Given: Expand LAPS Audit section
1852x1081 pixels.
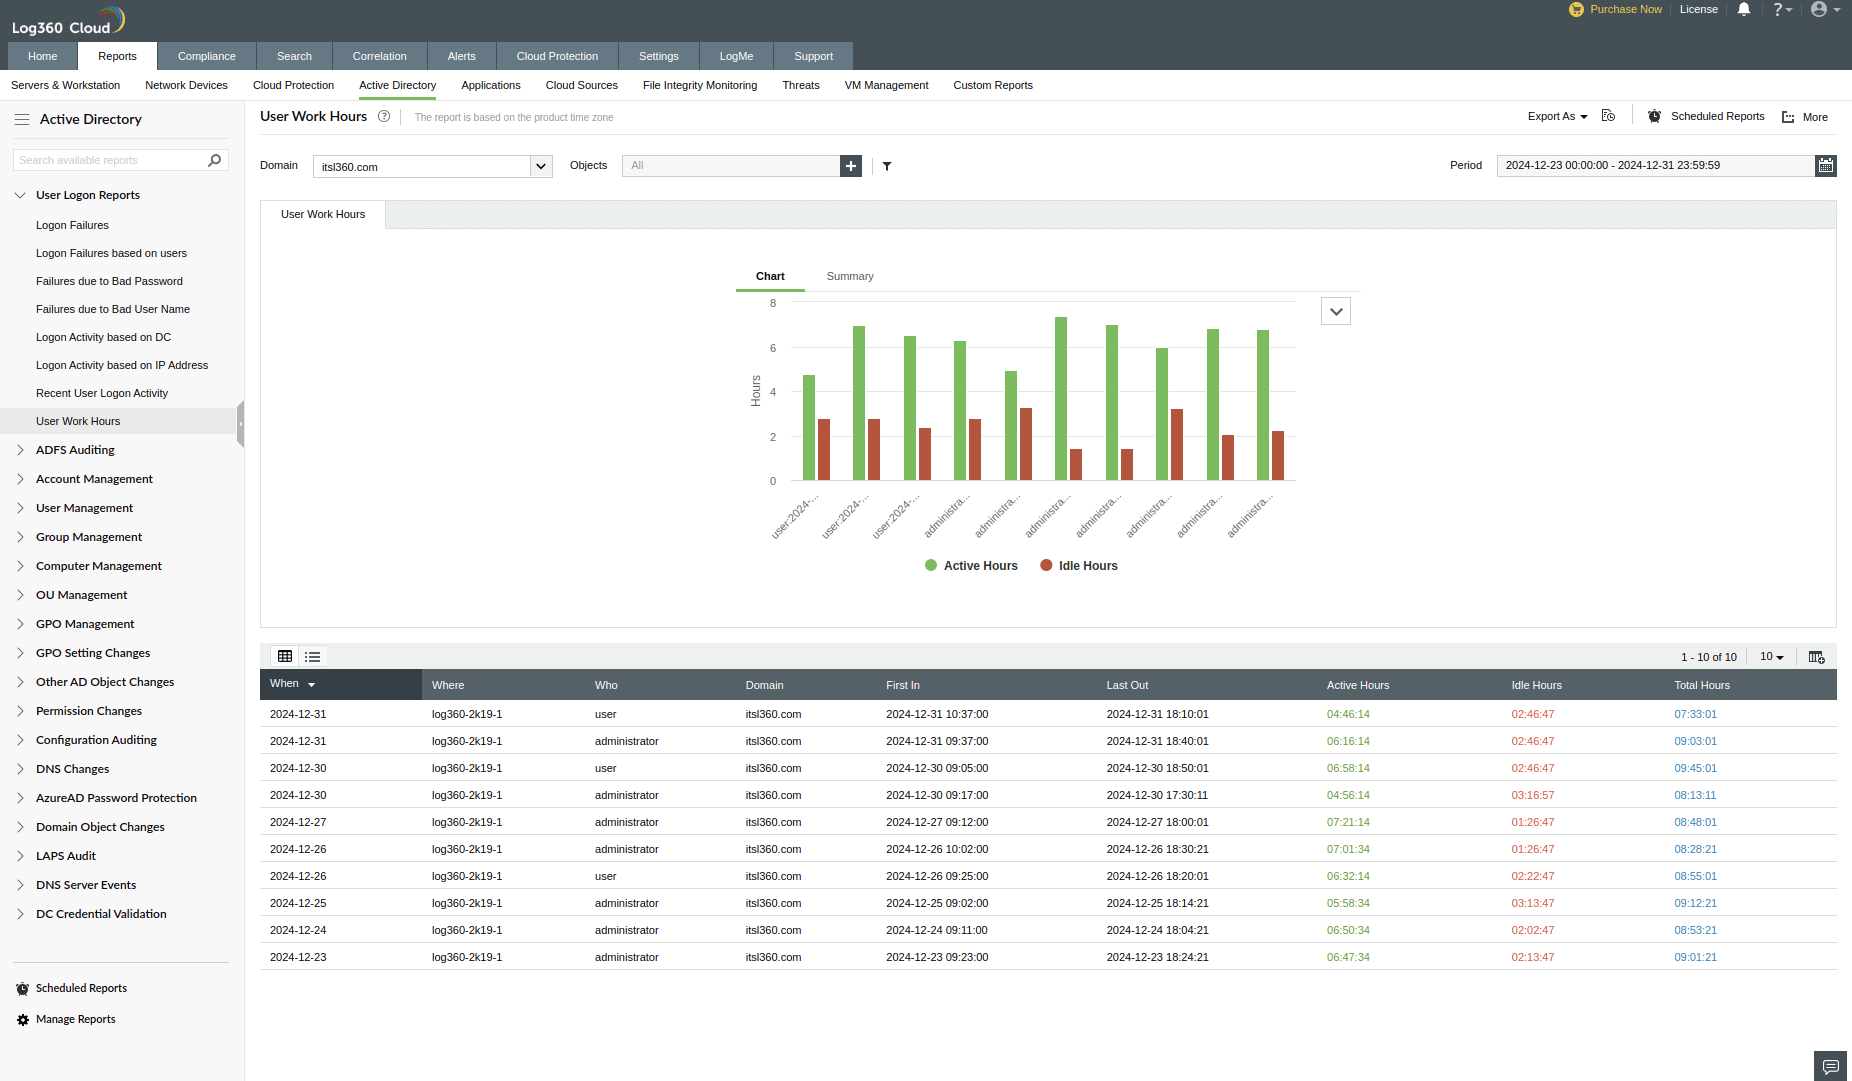Looking at the screenshot, I should point(20,857).
